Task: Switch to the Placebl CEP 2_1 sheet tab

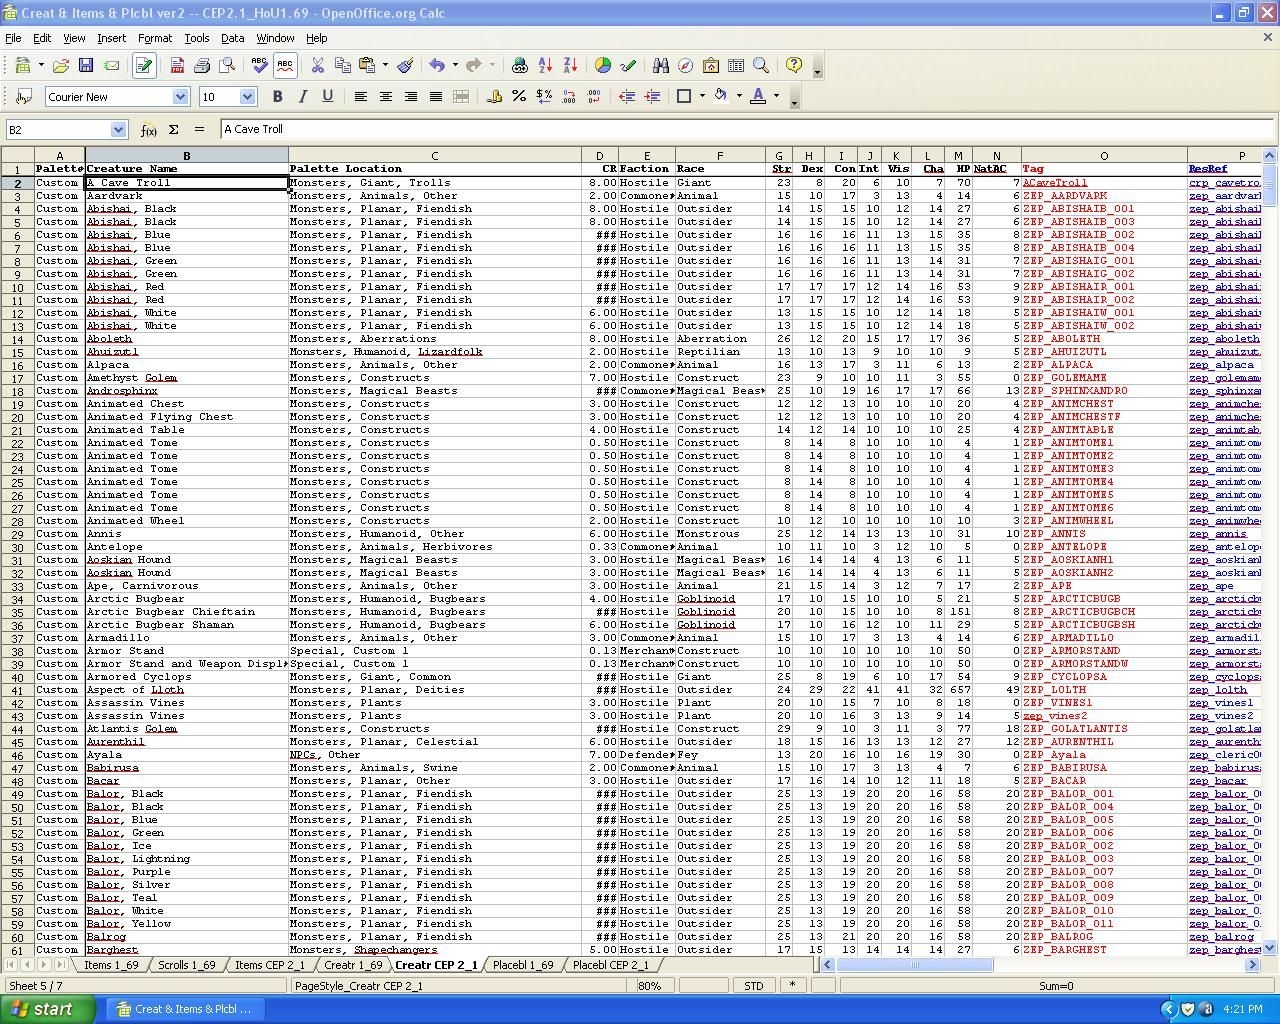Action: coord(610,965)
